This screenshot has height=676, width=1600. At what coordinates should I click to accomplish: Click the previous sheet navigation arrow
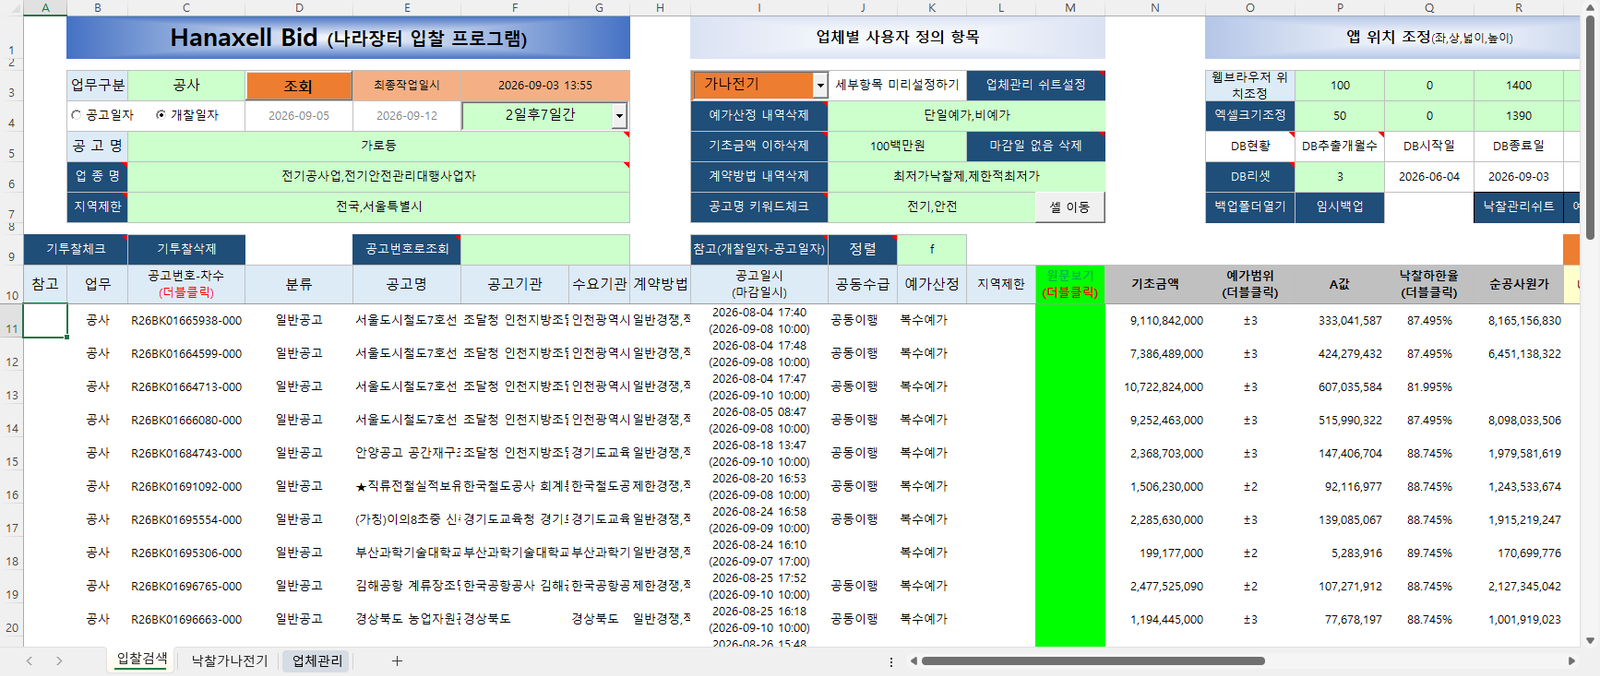pos(29,661)
